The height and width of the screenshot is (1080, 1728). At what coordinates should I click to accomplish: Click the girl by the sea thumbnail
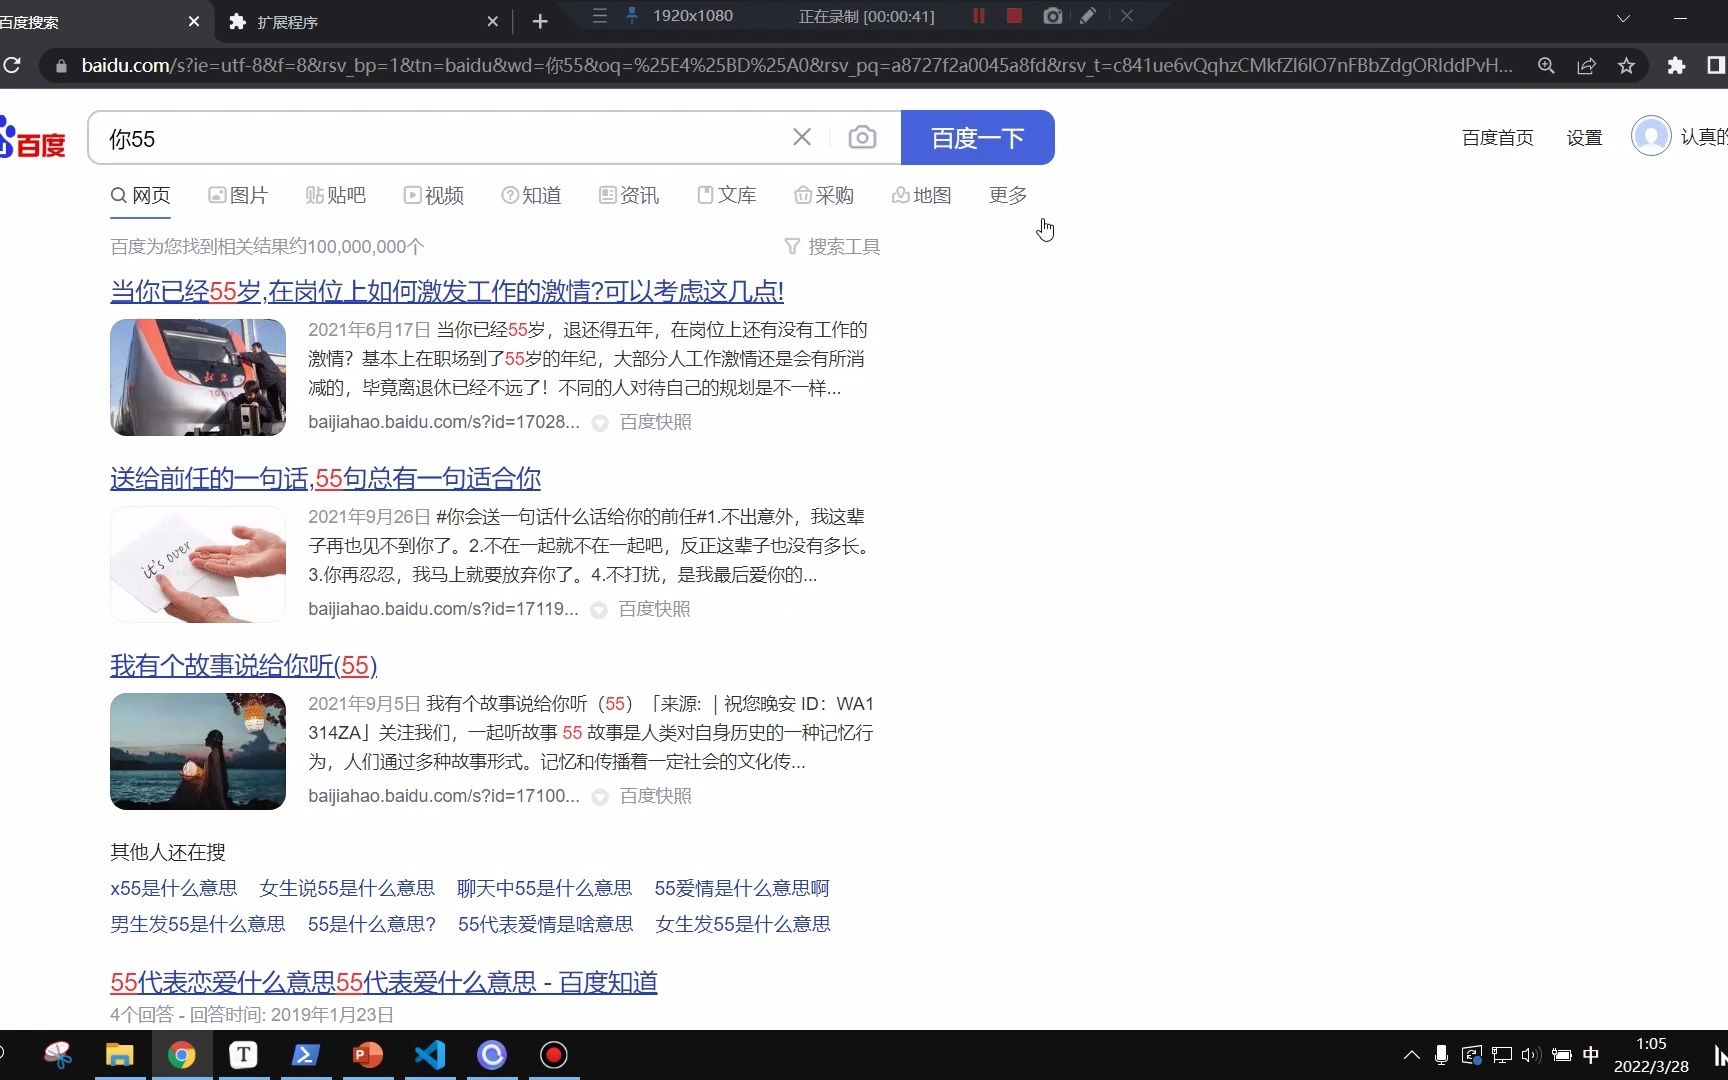coord(198,751)
